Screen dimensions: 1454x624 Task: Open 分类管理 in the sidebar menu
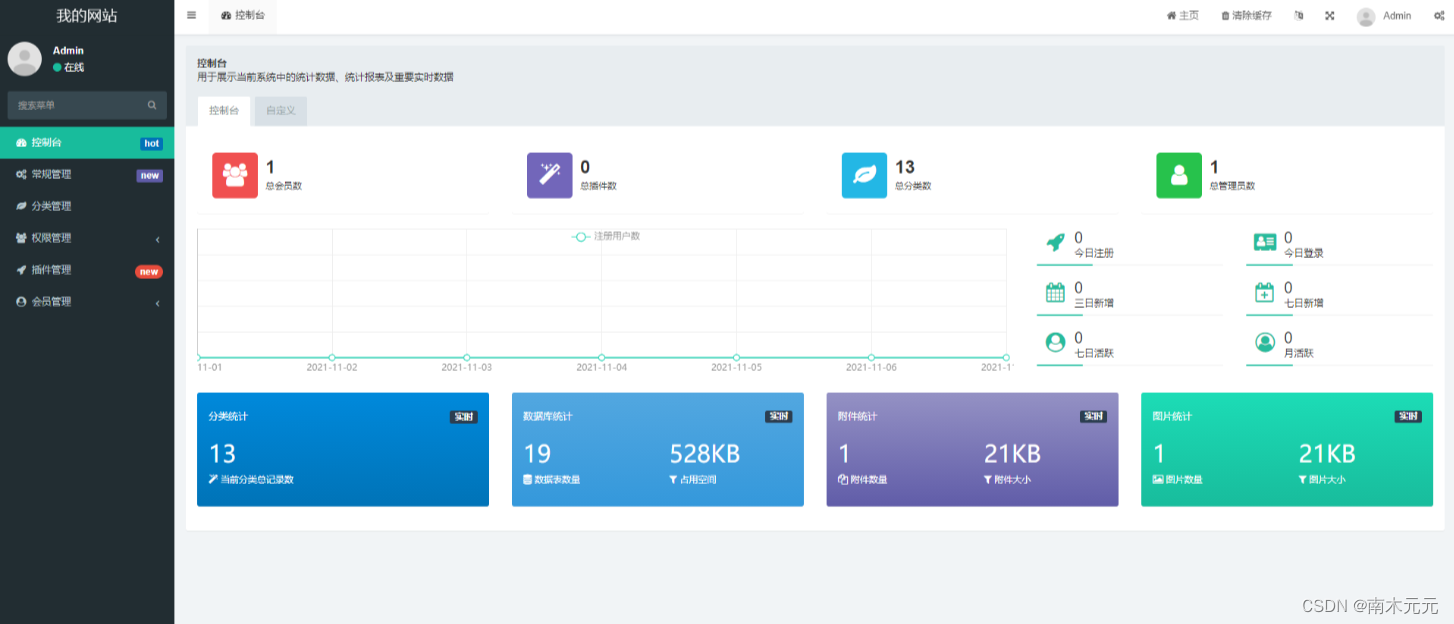[x=87, y=206]
